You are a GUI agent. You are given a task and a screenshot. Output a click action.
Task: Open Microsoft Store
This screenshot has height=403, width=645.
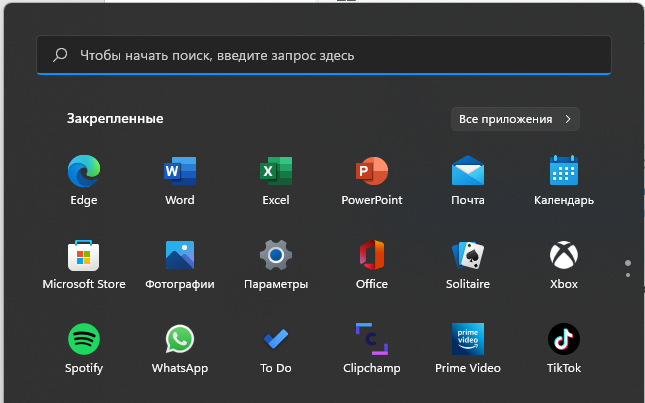[x=84, y=256]
